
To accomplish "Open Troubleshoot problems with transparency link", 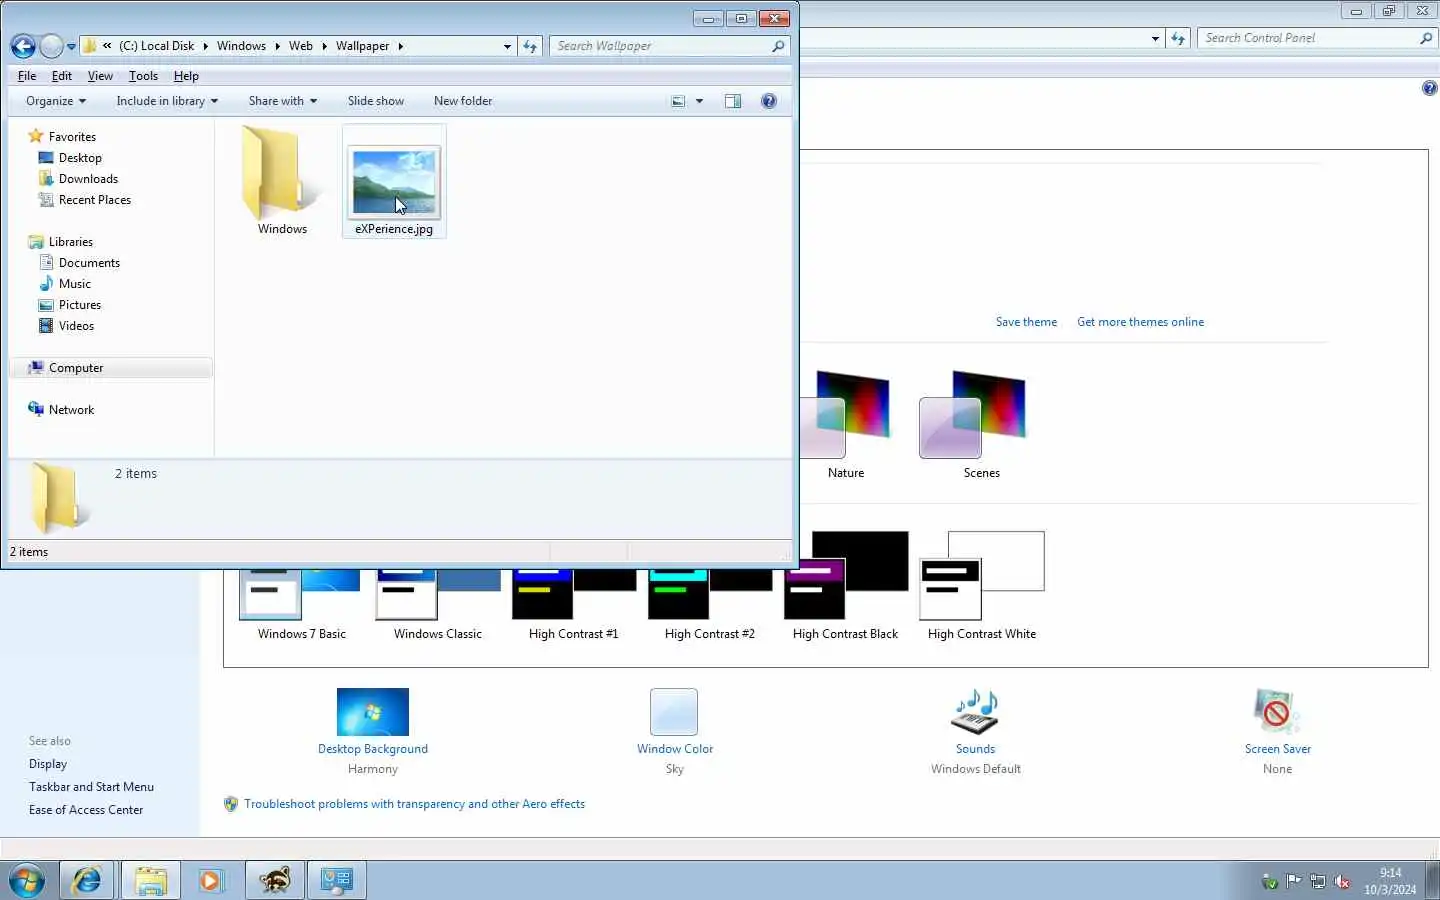I will pyautogui.click(x=414, y=804).
